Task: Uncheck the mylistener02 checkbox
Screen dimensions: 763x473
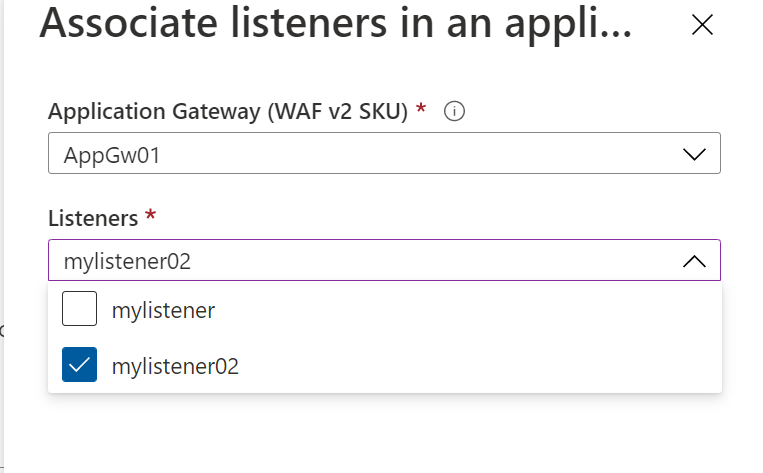Action: click(79, 366)
